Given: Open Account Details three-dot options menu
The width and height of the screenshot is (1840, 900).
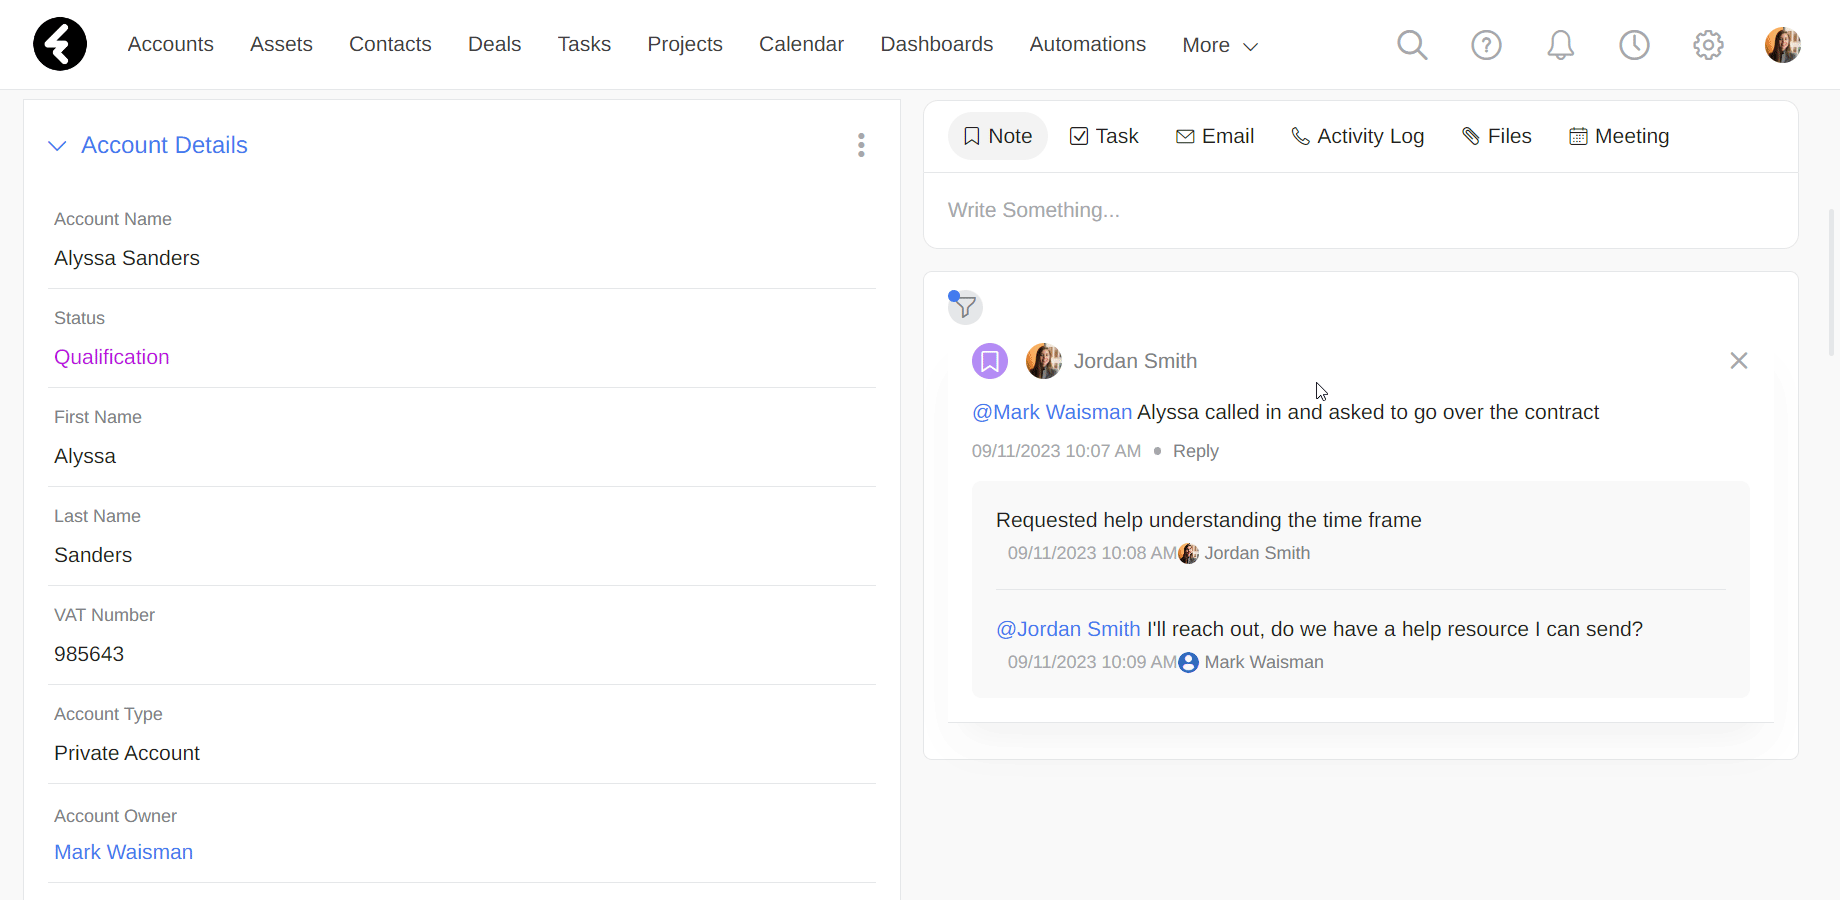Looking at the screenshot, I should tap(861, 145).
